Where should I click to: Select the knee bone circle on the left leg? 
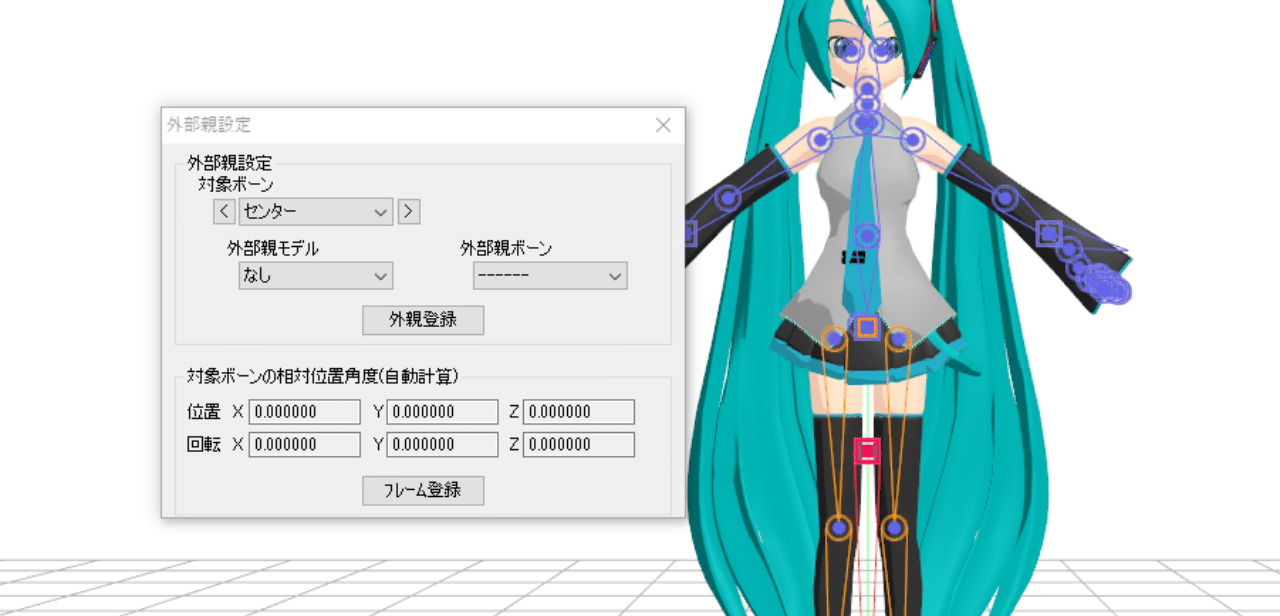click(x=839, y=527)
